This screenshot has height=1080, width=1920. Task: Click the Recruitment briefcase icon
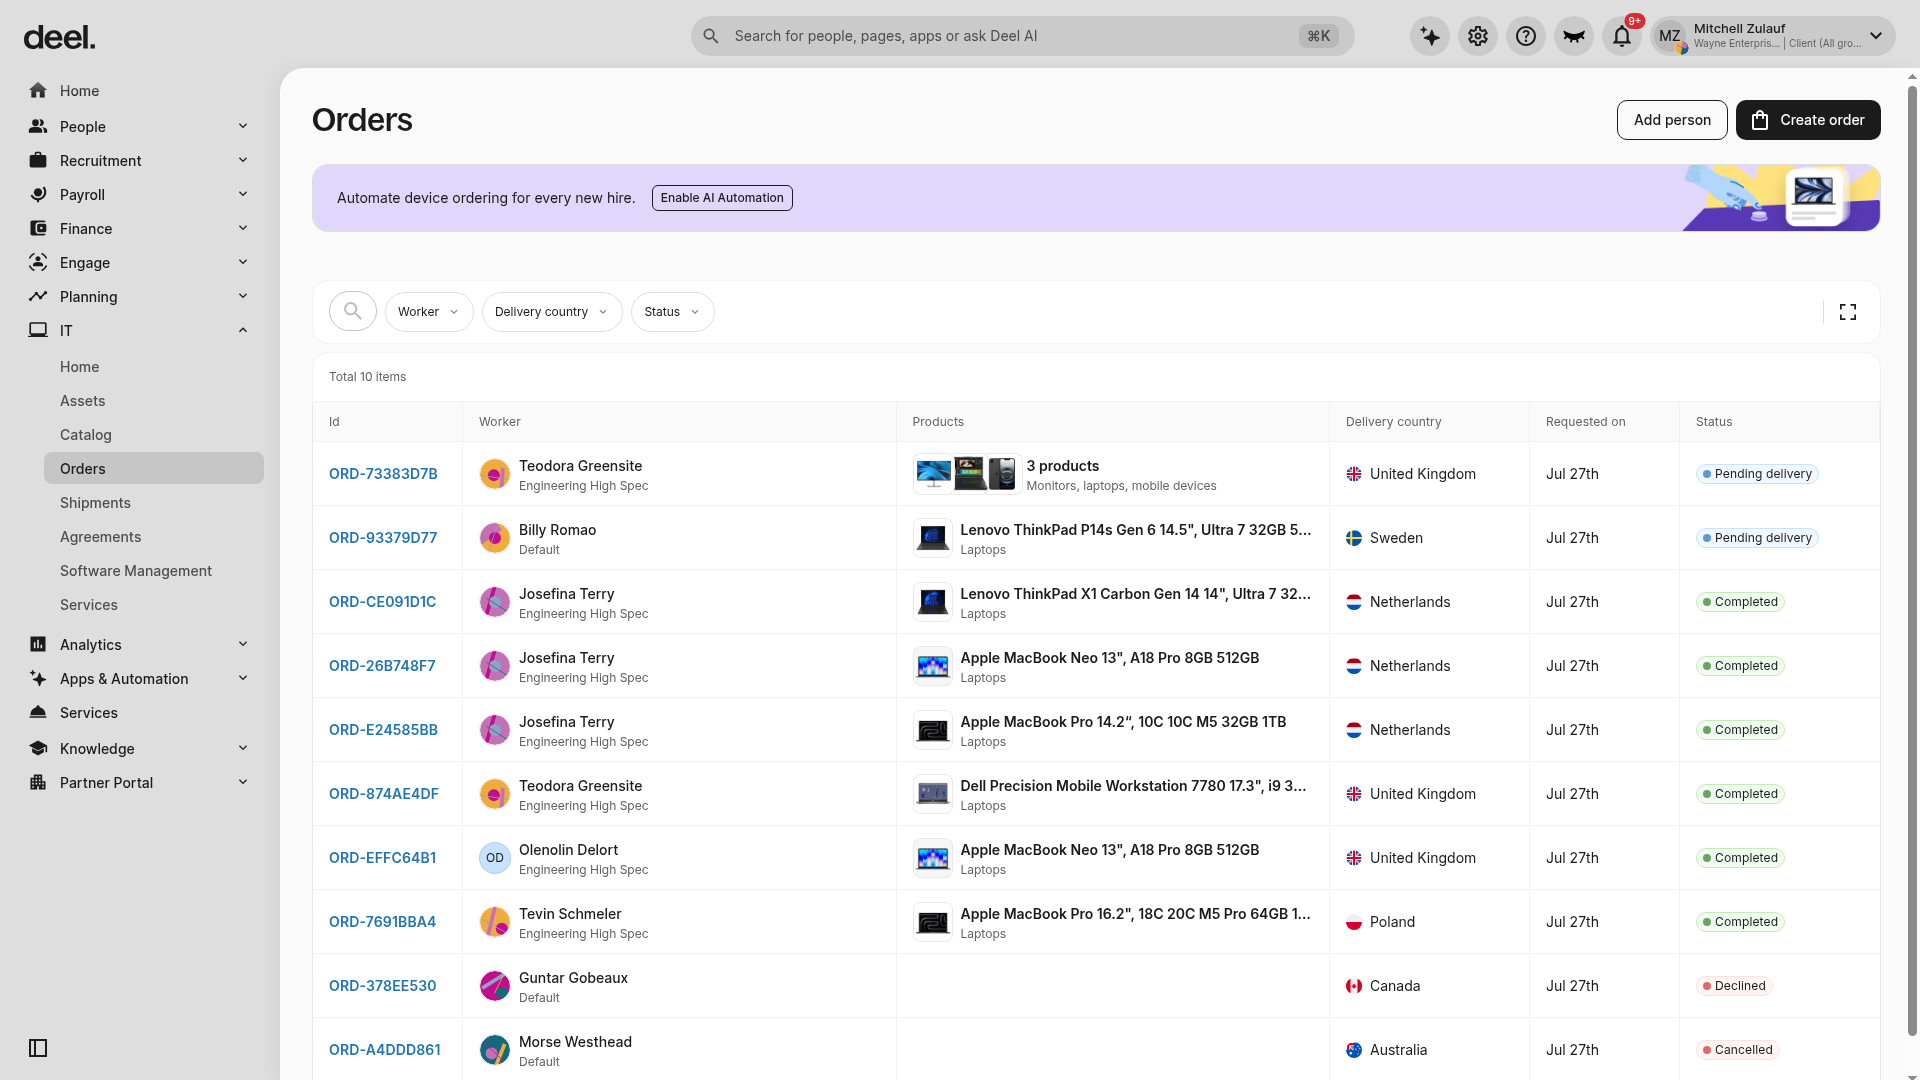(x=38, y=160)
